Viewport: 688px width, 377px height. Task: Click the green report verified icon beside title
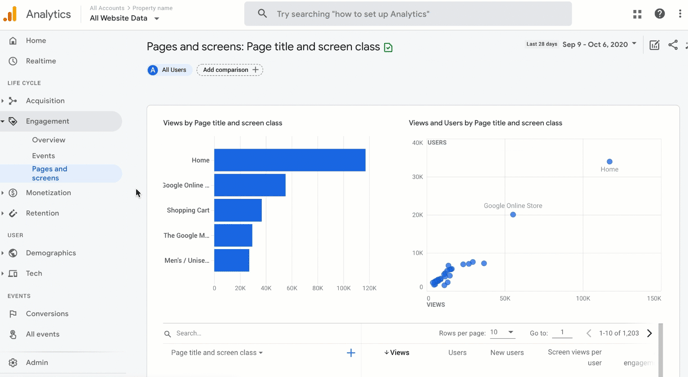pos(388,47)
